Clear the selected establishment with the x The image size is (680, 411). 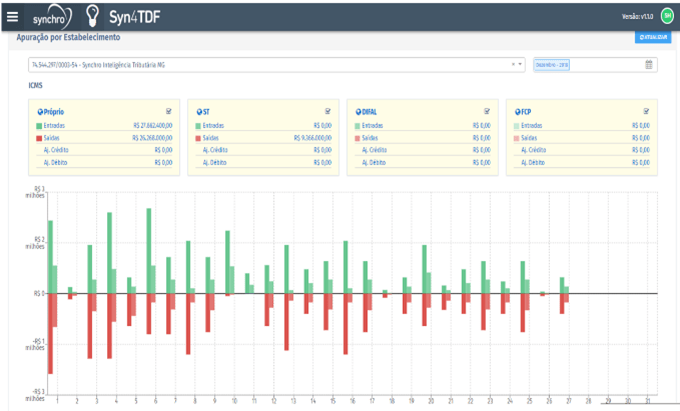[x=513, y=64]
